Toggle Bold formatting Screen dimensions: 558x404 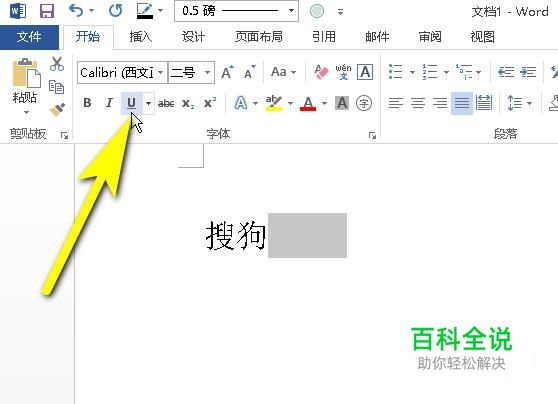87,103
